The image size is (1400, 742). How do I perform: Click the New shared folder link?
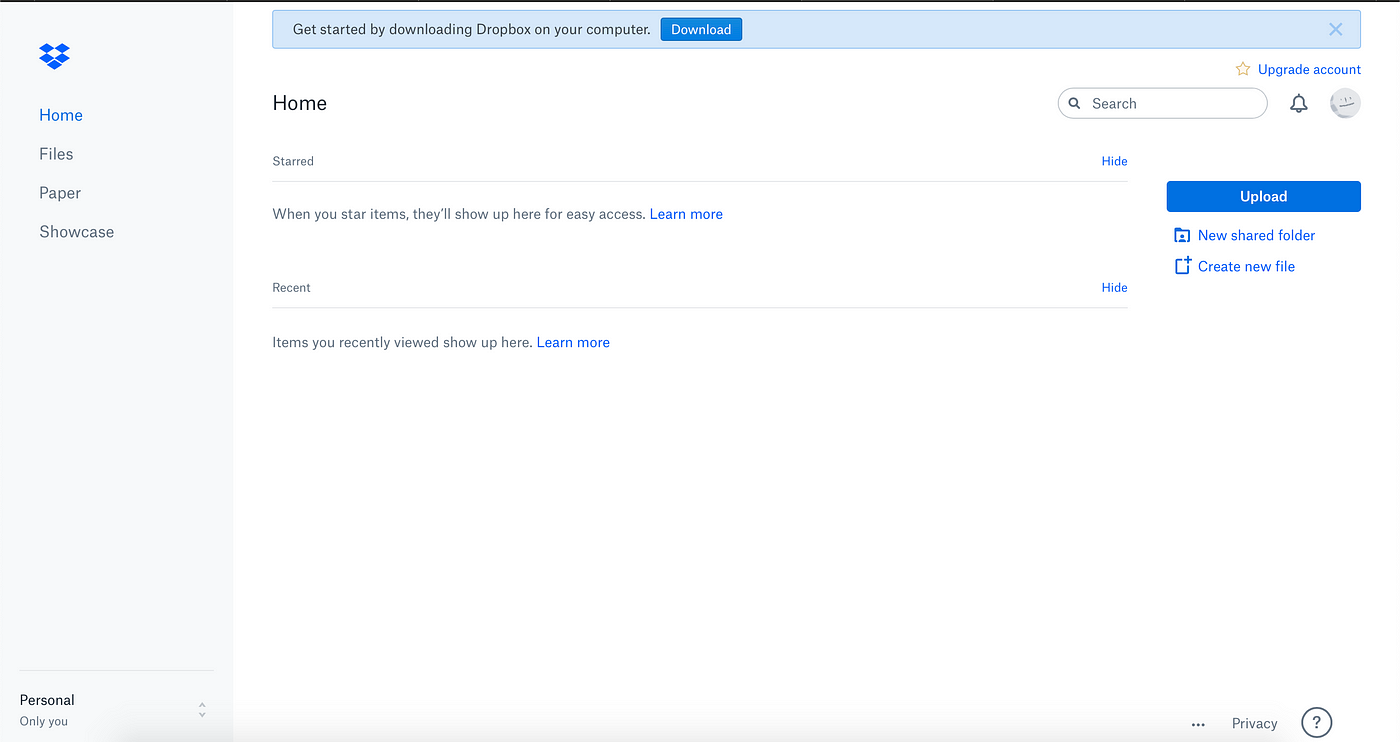[x=1256, y=235]
